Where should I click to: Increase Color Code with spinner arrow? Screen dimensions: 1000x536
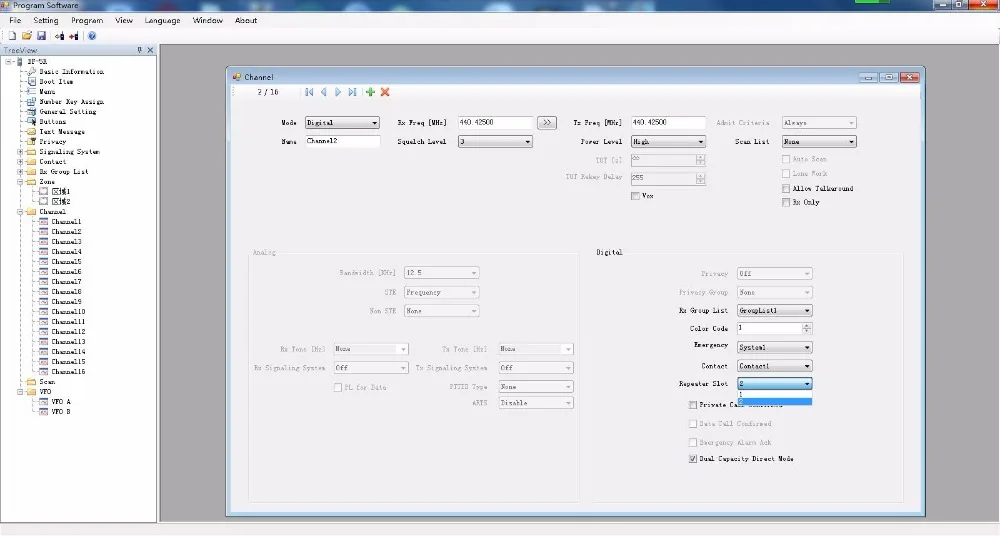pos(807,325)
